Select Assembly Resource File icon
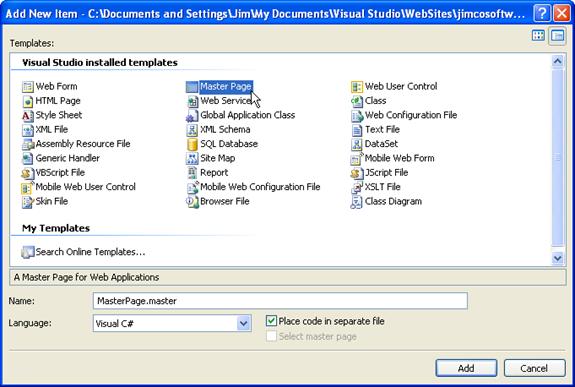The height and width of the screenshot is (387, 575). (28, 144)
